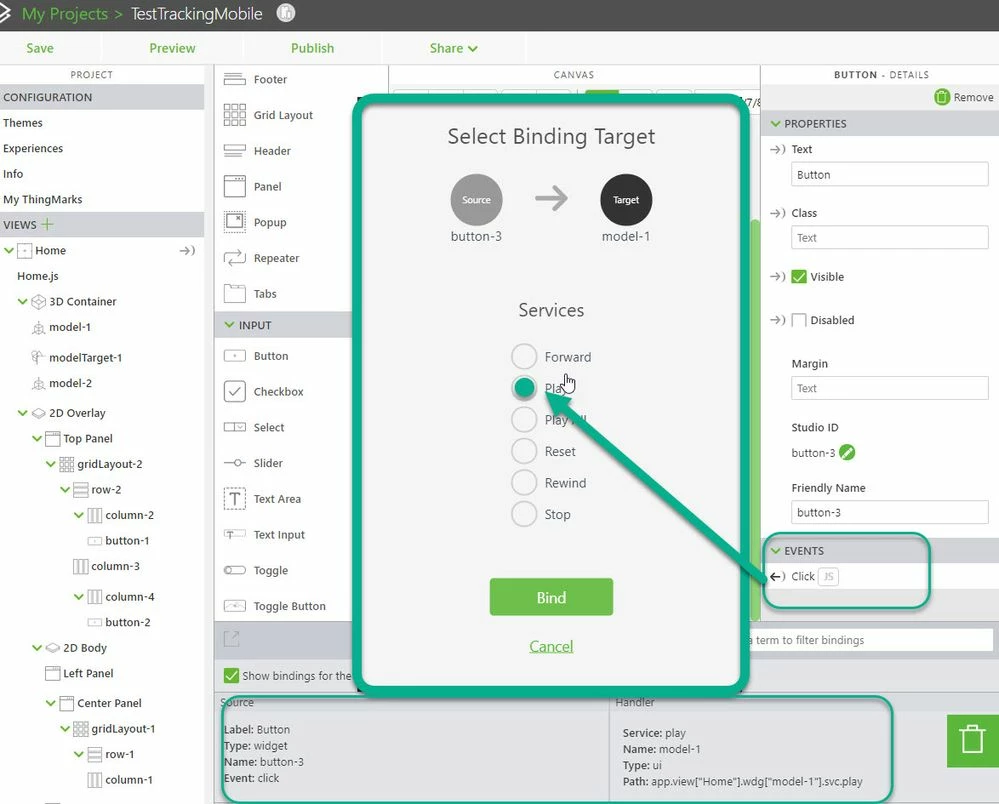This screenshot has height=804, width=999.
Task: Select the Play All service radio button
Action: (524, 419)
